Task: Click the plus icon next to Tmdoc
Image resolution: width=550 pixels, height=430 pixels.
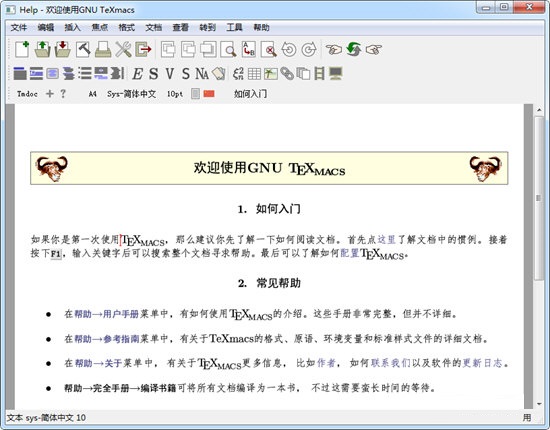Action: [x=50, y=93]
